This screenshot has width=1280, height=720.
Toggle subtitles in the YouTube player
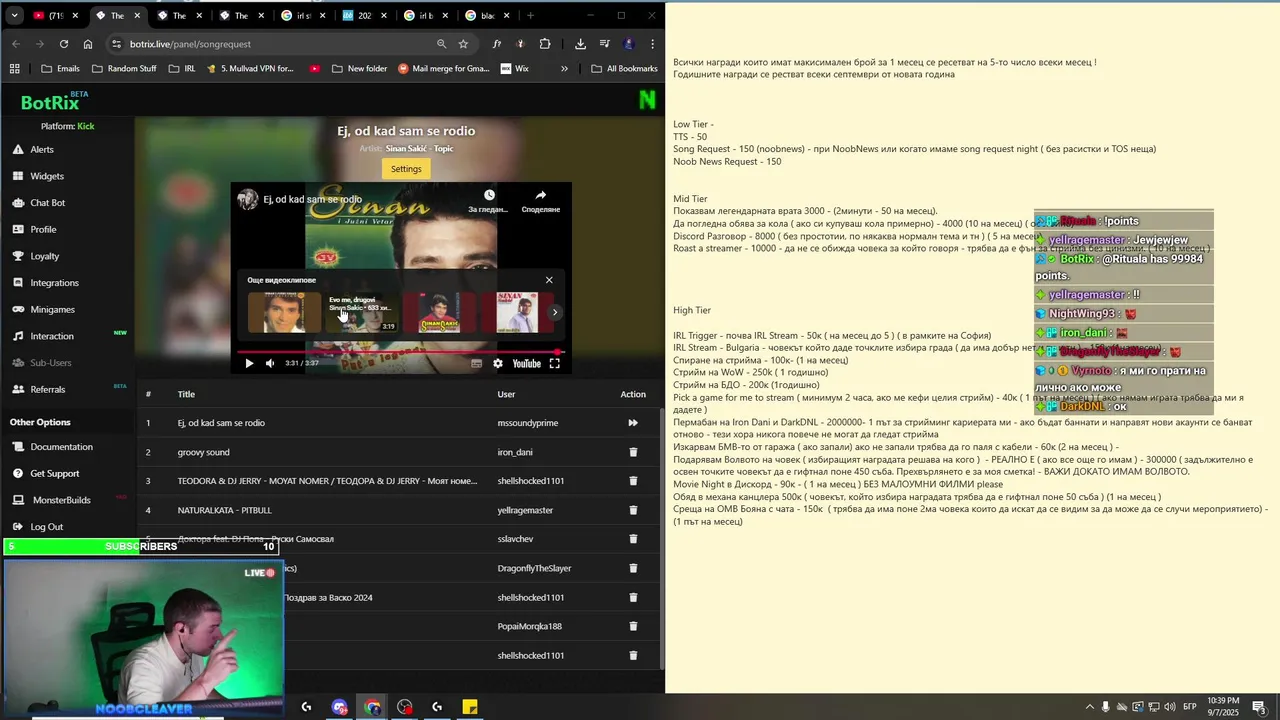click(x=476, y=363)
